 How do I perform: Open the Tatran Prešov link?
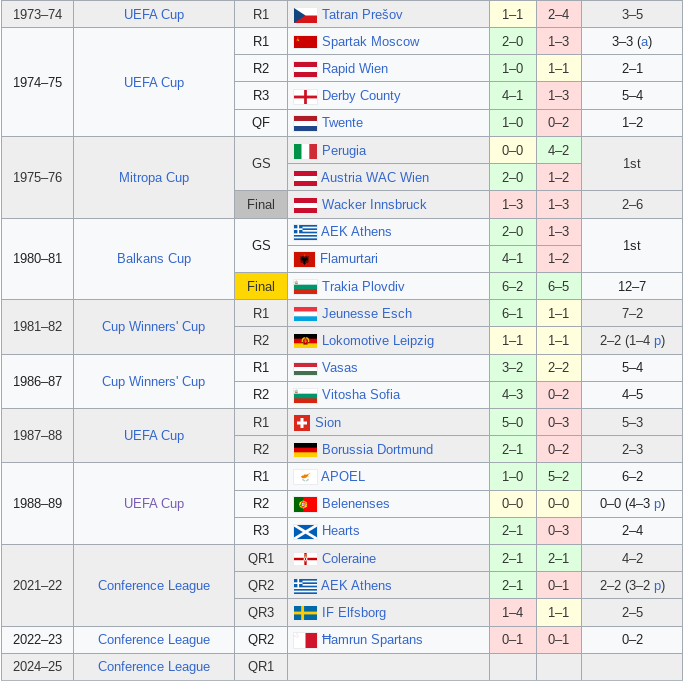point(362,14)
